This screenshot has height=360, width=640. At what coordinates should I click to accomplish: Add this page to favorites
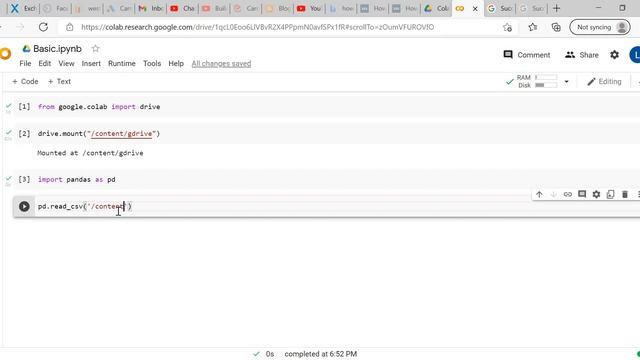click(x=507, y=27)
